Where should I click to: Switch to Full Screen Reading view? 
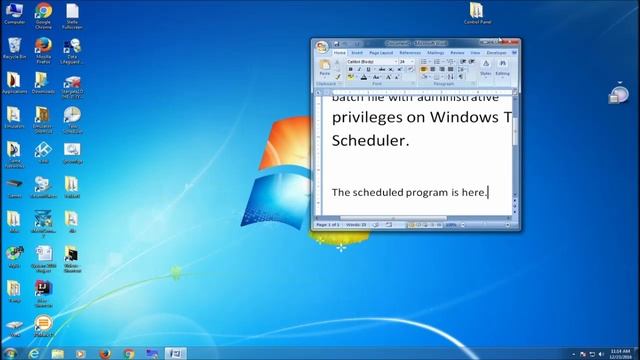click(418, 225)
